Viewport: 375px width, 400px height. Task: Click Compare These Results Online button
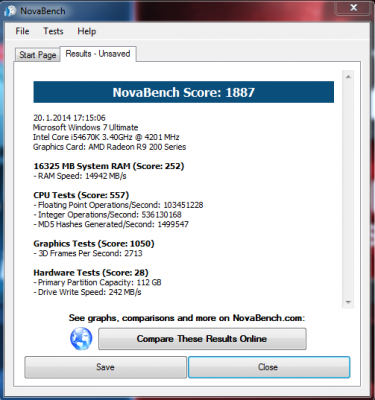(x=202, y=339)
